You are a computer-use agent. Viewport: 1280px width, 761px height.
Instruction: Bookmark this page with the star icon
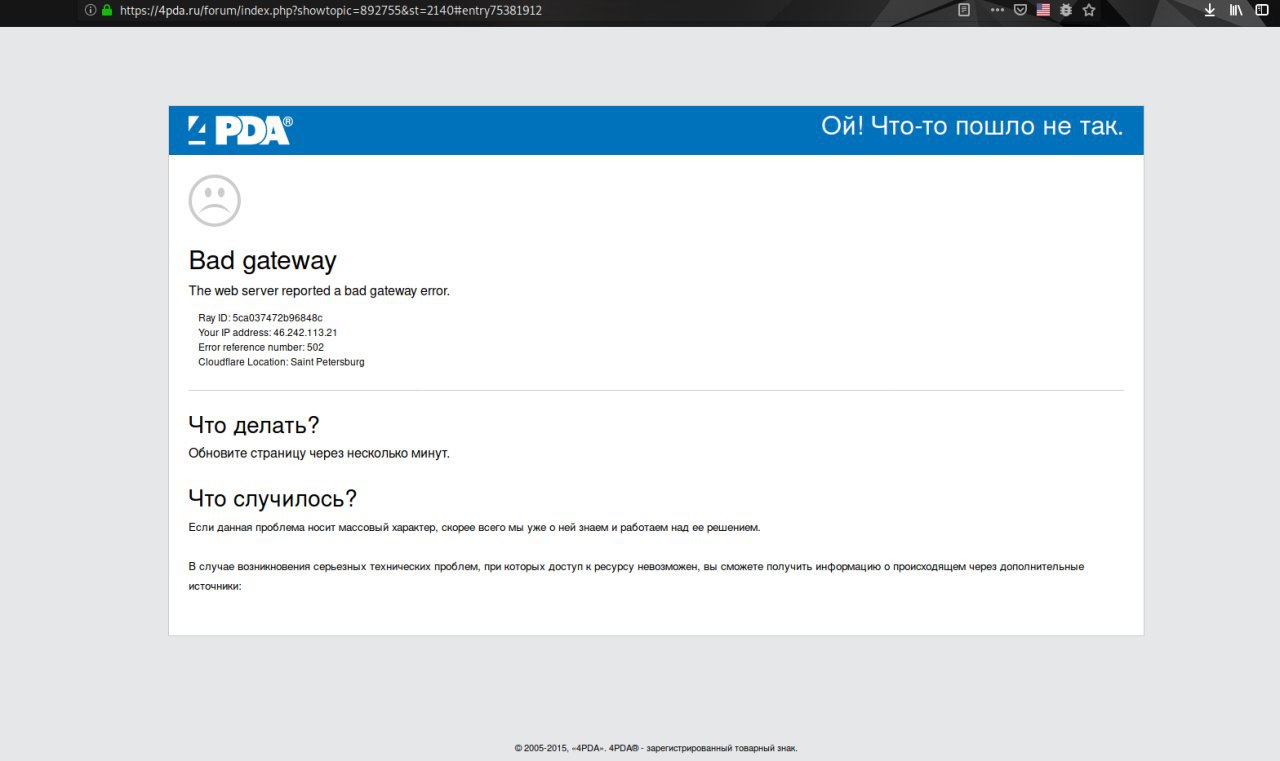[x=1089, y=10]
